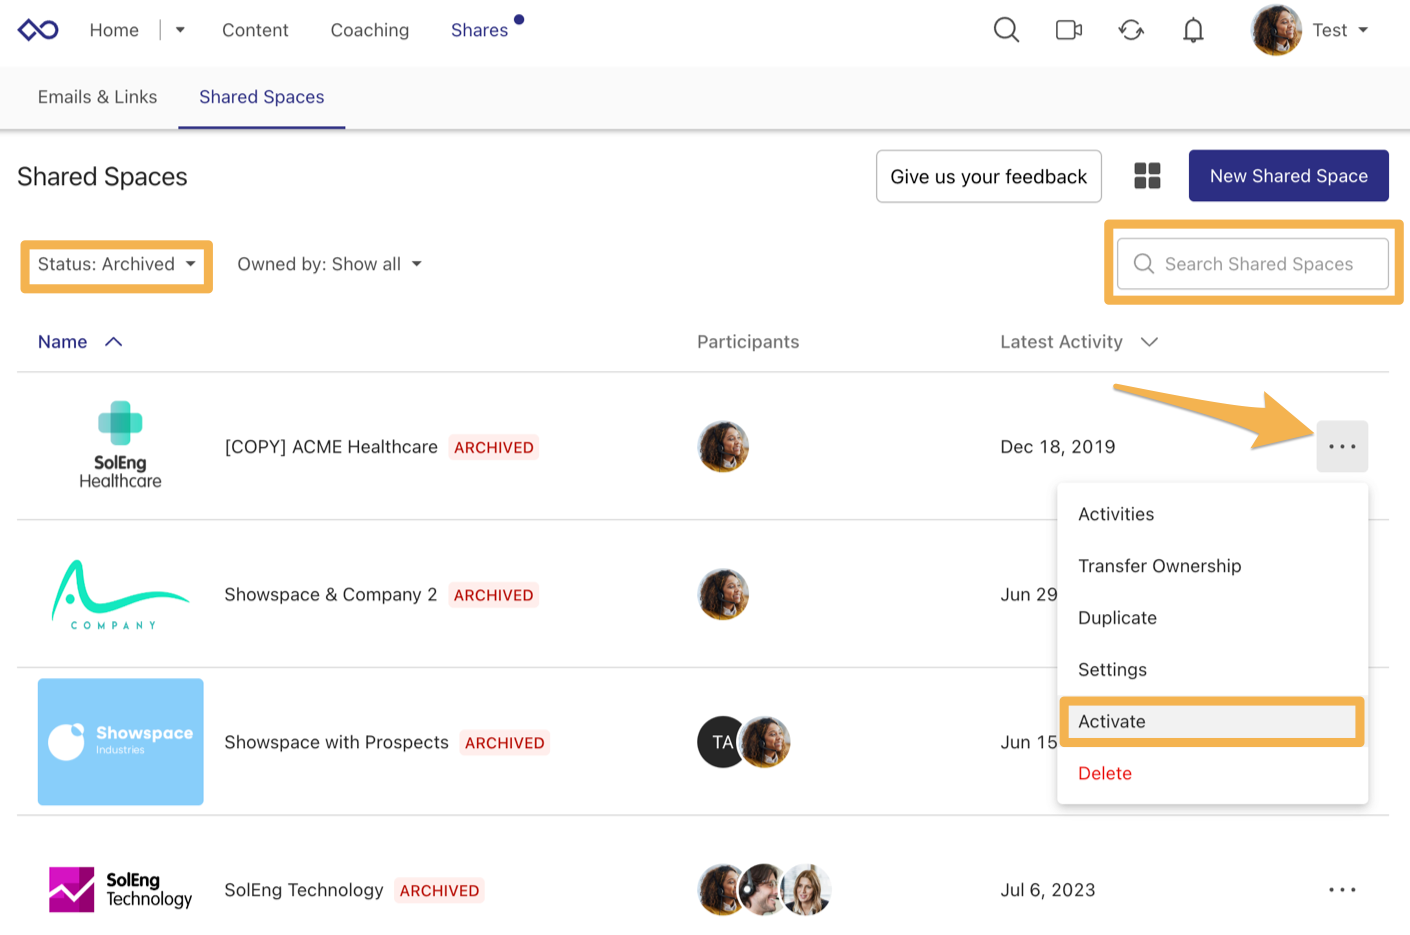Click the Showpad infinity logo
The image size is (1410, 935).
38,30
